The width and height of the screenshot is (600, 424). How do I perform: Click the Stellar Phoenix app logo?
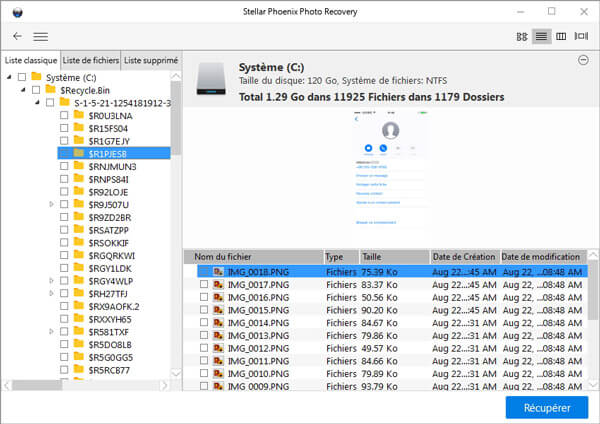click(17, 13)
